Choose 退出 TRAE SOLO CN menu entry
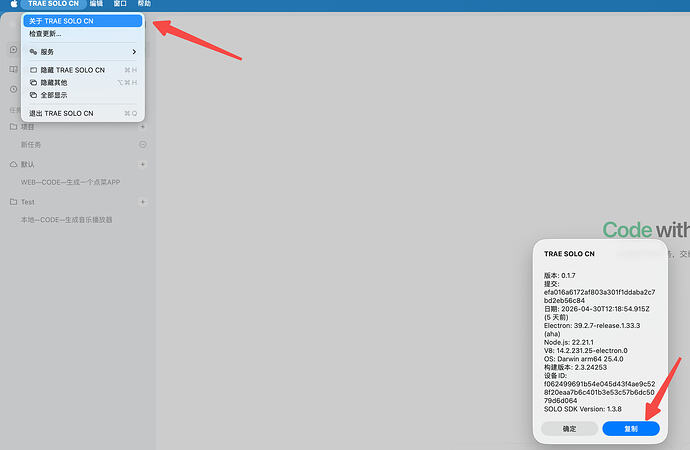 coord(83,113)
